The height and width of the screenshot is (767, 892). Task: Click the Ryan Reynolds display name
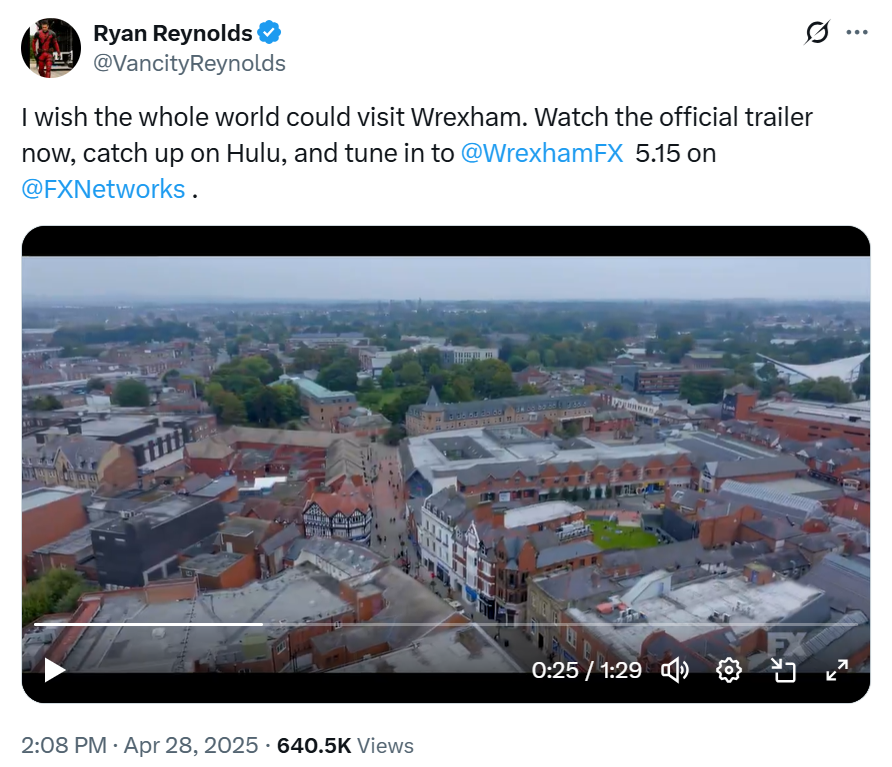pos(172,33)
